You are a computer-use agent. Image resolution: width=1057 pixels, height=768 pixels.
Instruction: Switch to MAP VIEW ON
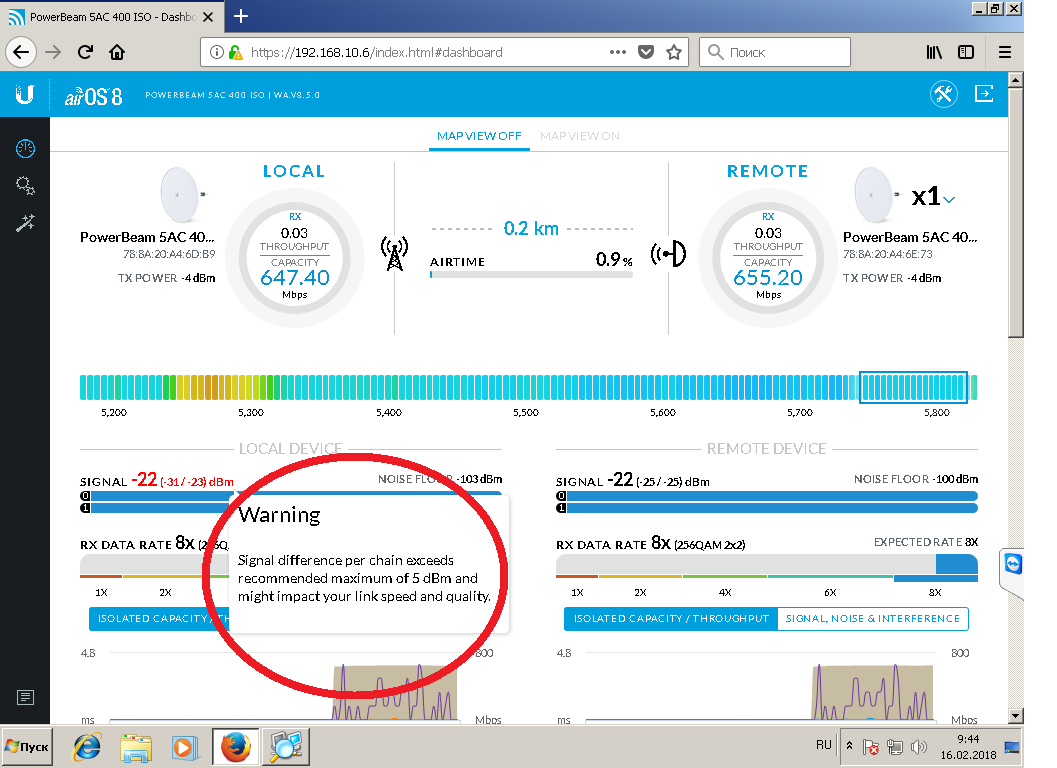[580, 136]
